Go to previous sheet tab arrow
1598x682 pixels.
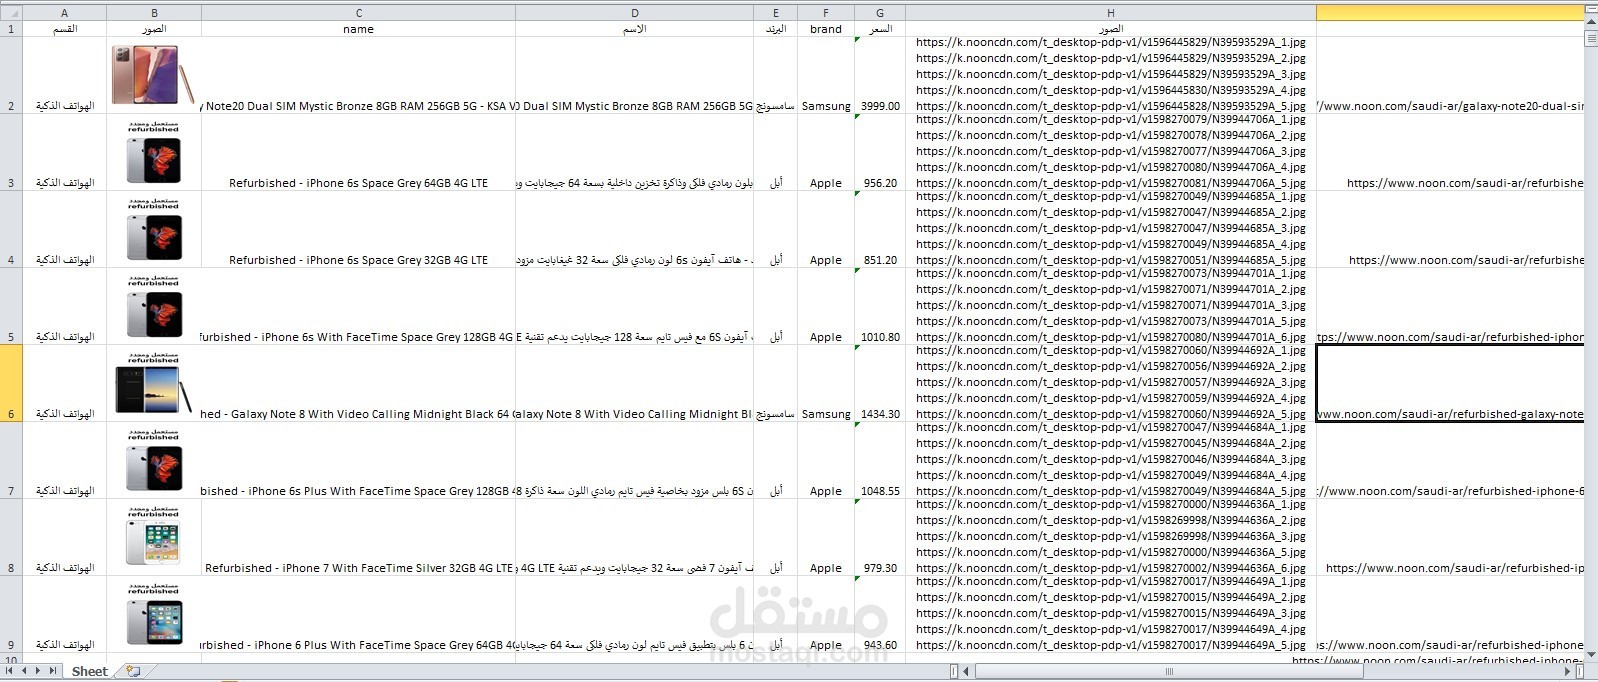25,671
